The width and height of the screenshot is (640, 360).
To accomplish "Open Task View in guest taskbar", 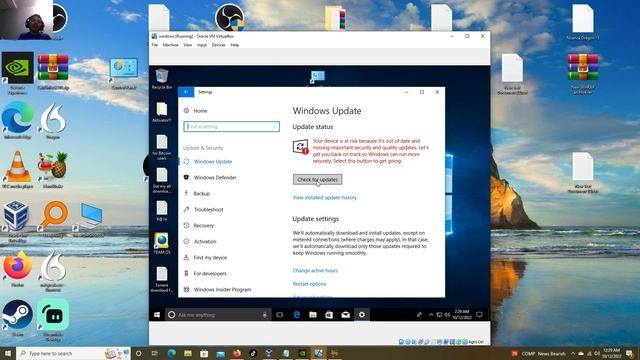I will 280,315.
